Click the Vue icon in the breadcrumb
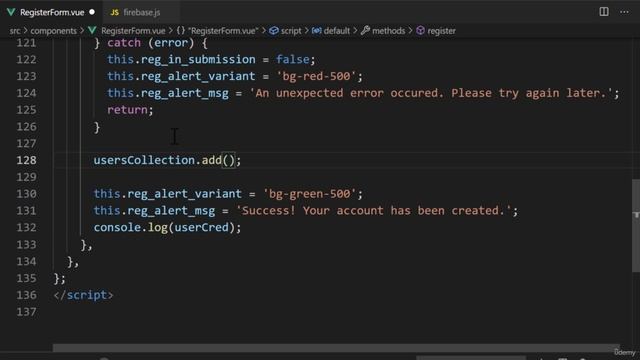Image resolution: width=640 pixels, height=360 pixels. point(92,31)
